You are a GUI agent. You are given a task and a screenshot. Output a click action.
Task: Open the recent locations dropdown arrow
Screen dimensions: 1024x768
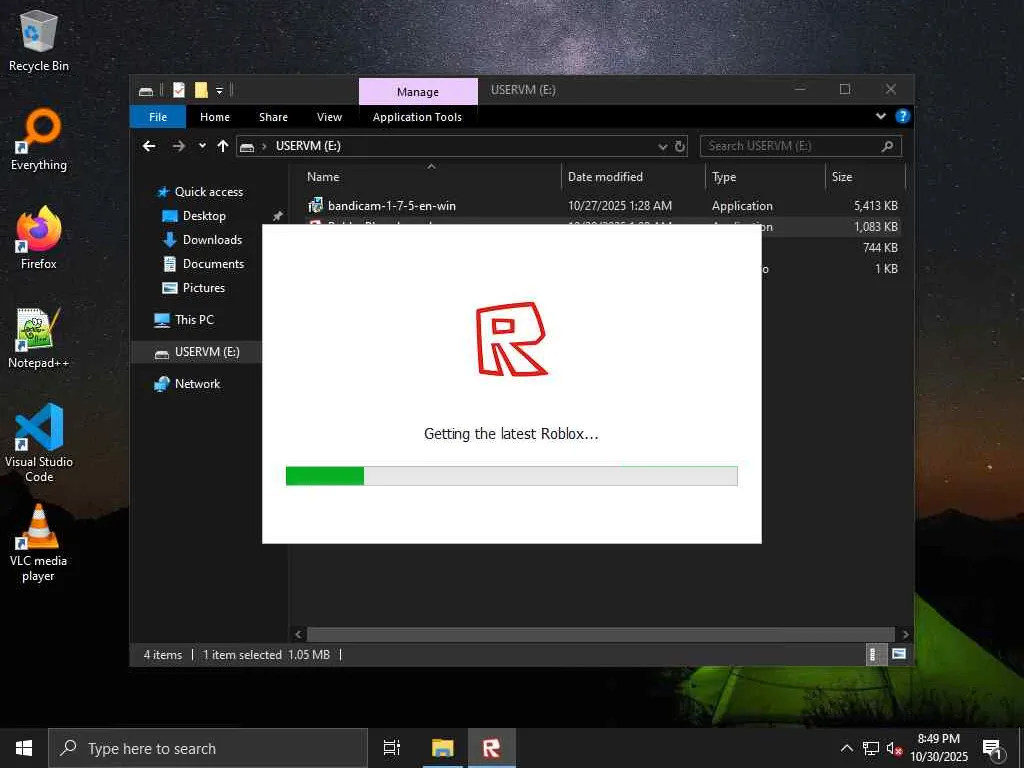(x=202, y=146)
